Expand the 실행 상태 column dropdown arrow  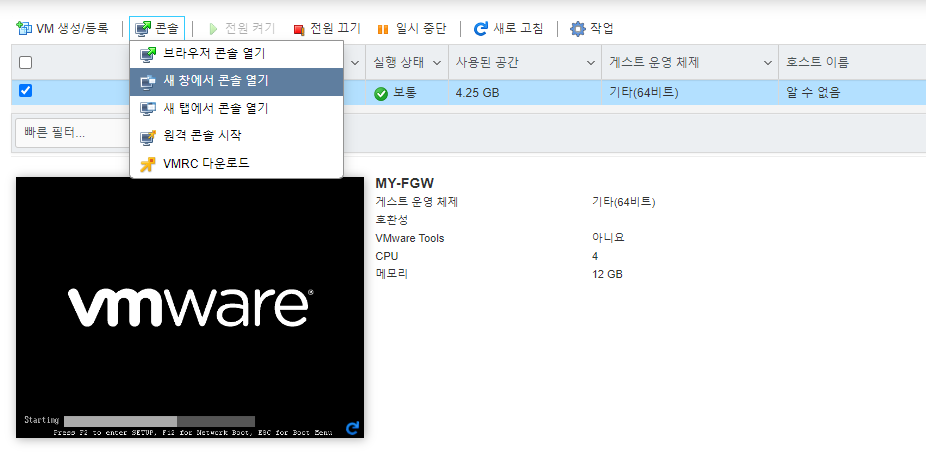tap(437, 63)
